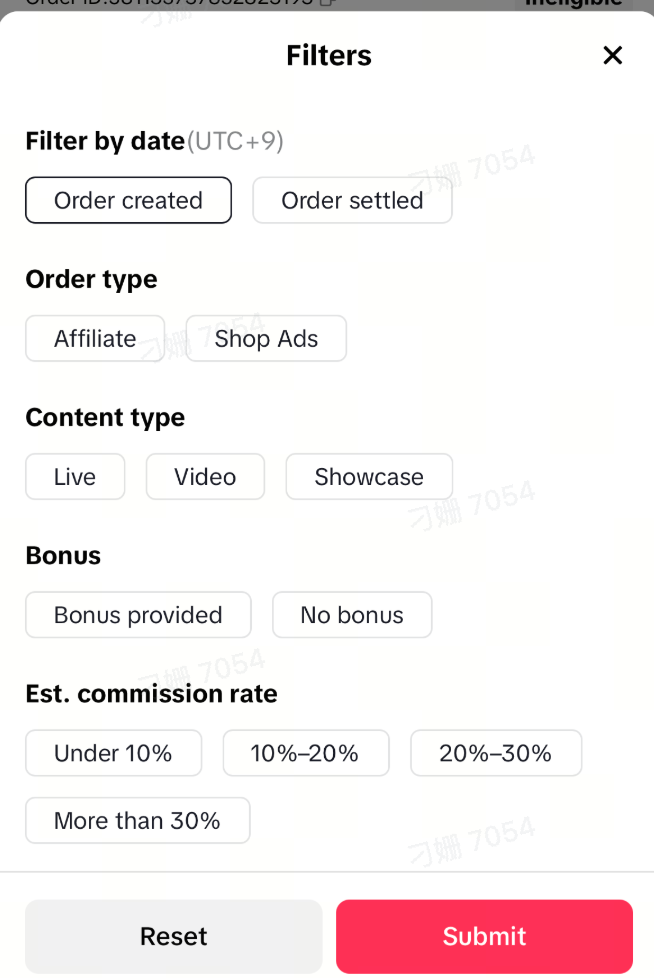Copy the order ID using the copy icon
This screenshot has width=654, height=978.
pos(327,2)
